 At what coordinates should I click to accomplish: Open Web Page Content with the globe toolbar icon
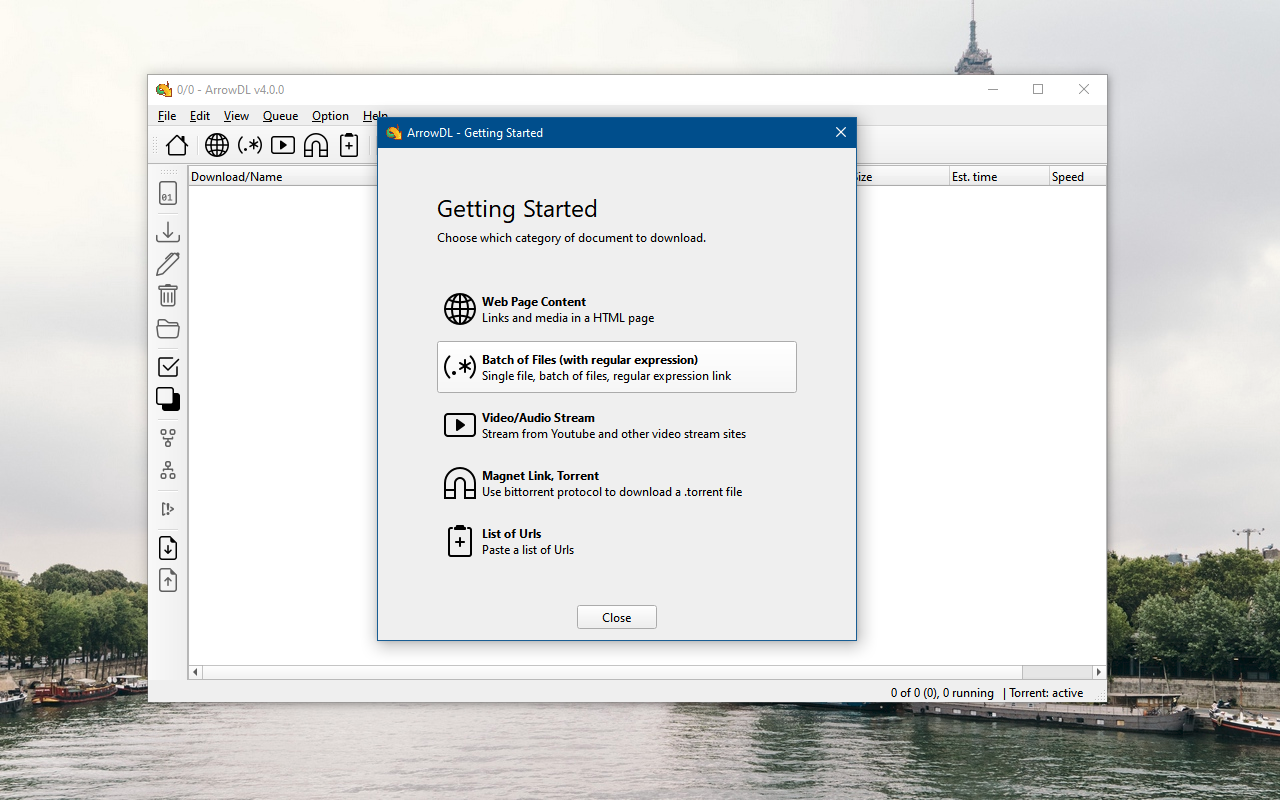click(x=216, y=145)
